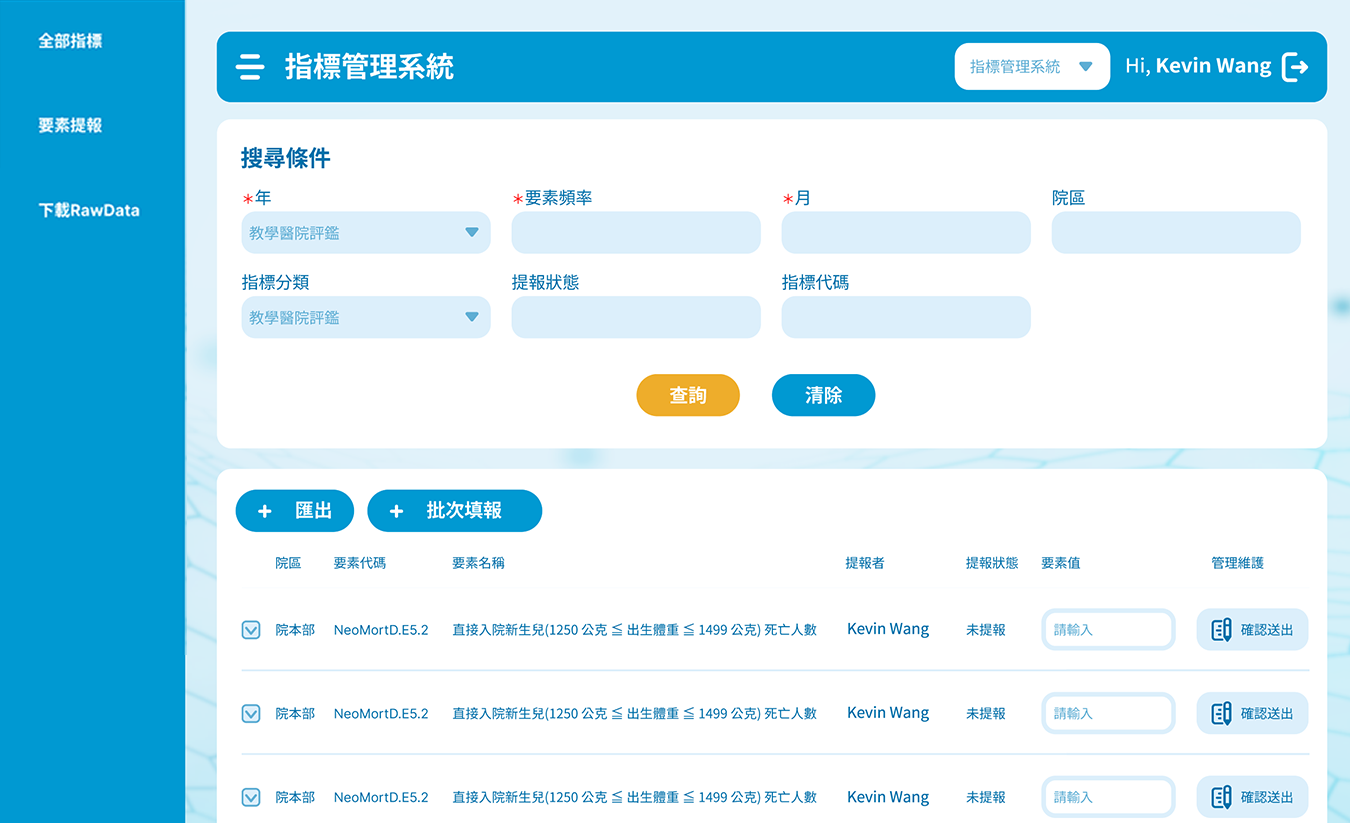1350x823 pixels.
Task: Click the orange 查詢 button
Action: tap(688, 396)
